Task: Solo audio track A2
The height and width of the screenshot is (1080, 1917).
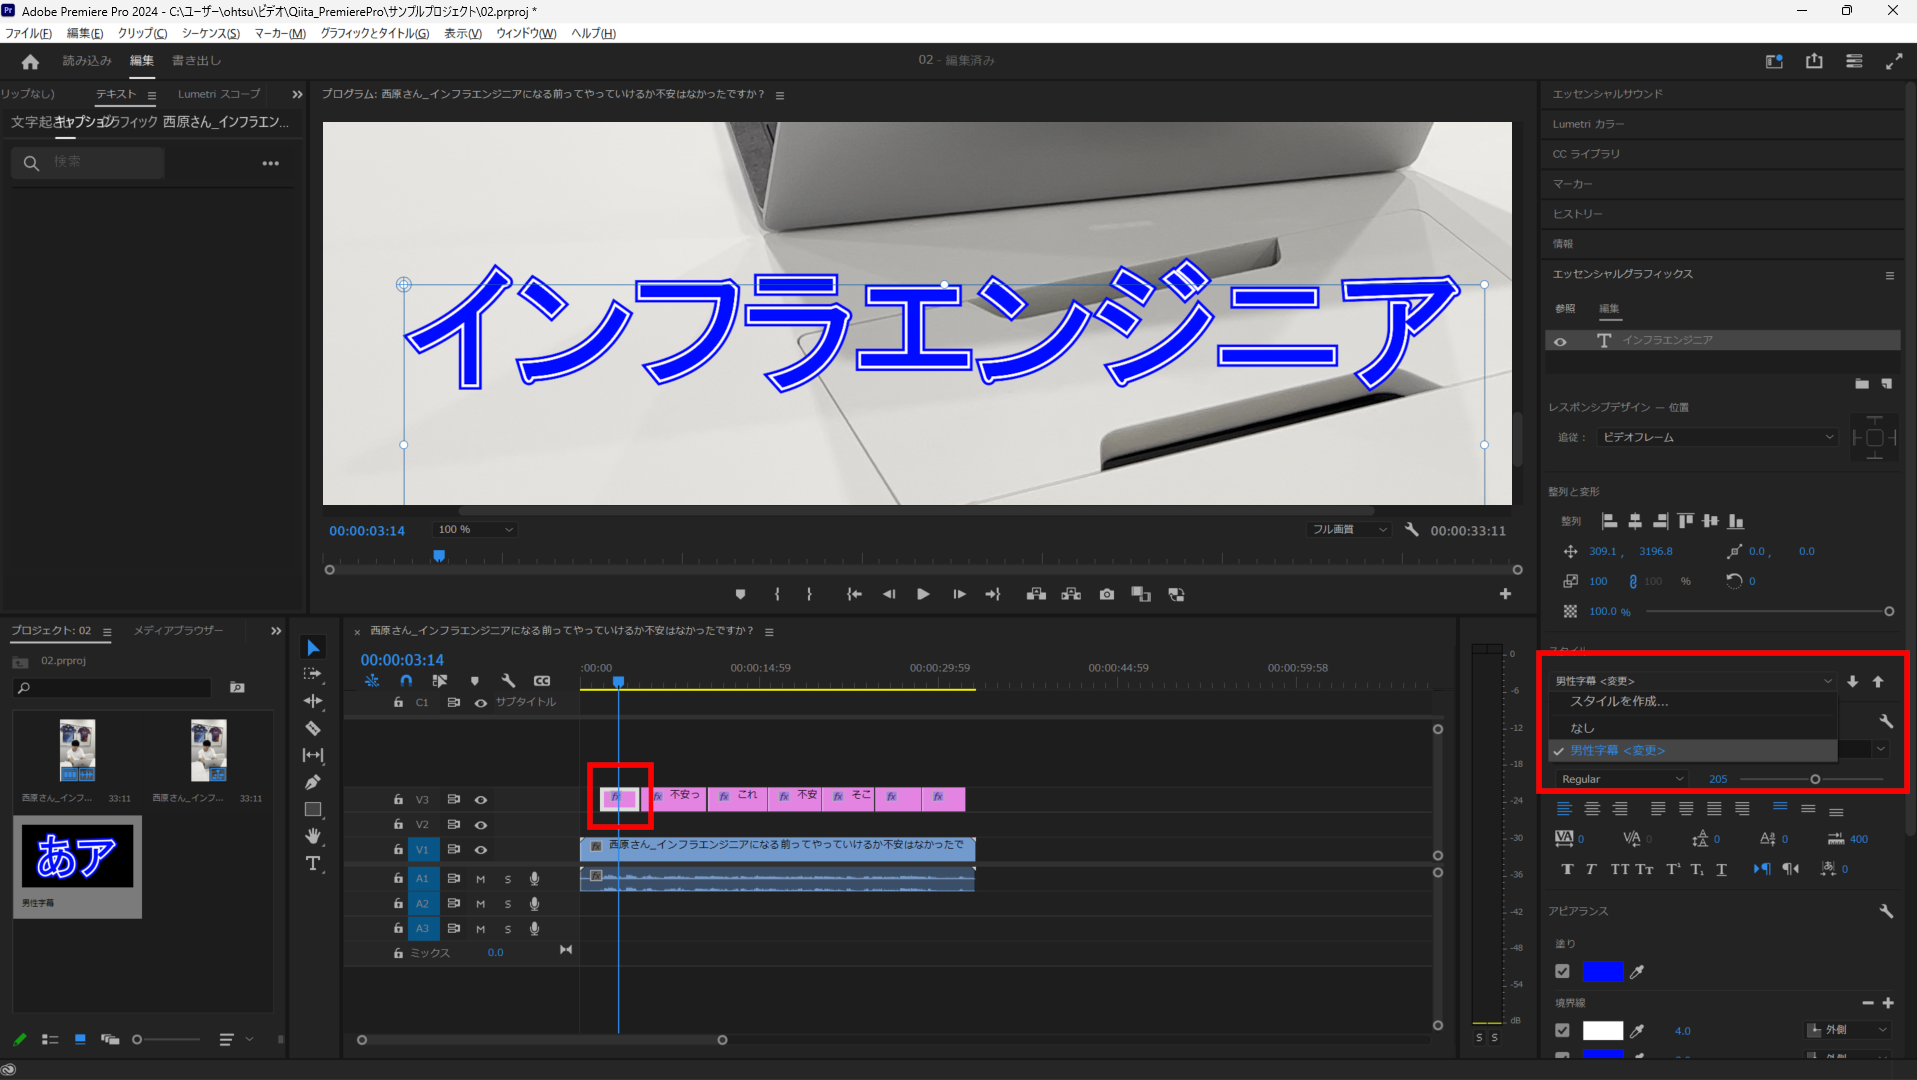Action: point(508,904)
